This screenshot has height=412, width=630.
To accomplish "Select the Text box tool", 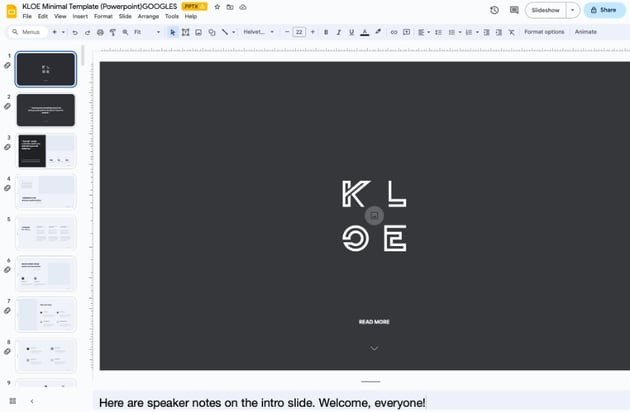I will 185,32.
